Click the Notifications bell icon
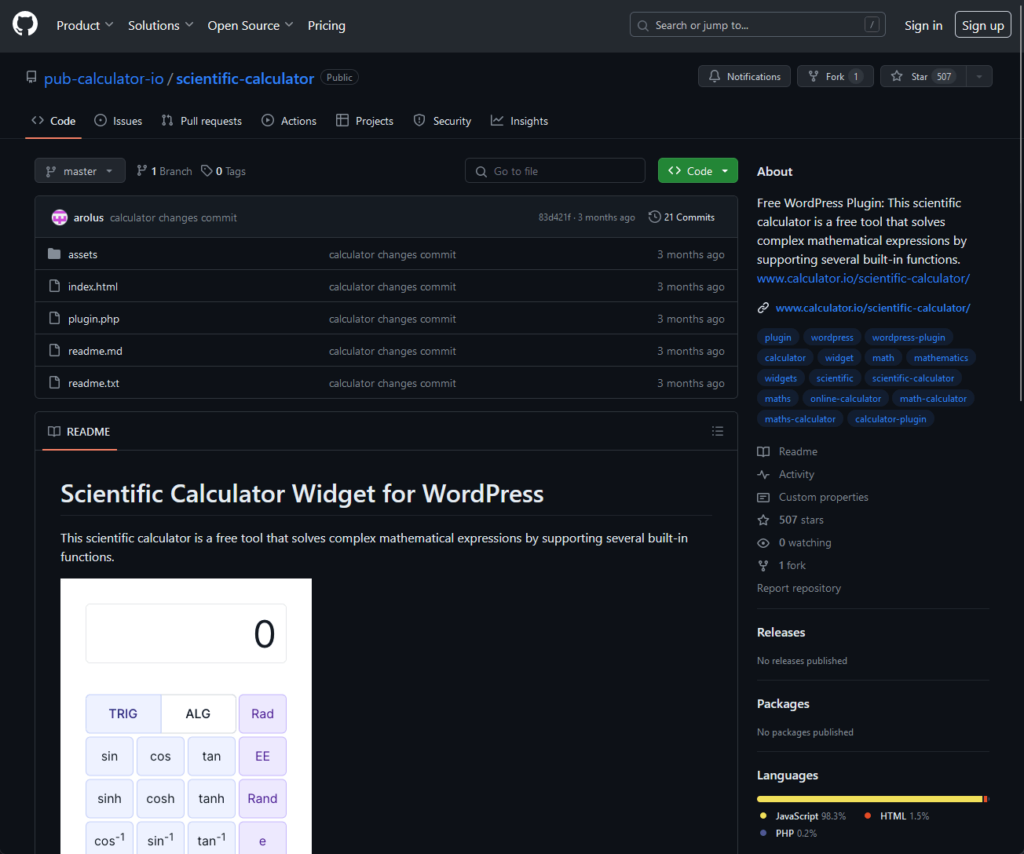Screen dimensions: 1024x854 point(714,76)
